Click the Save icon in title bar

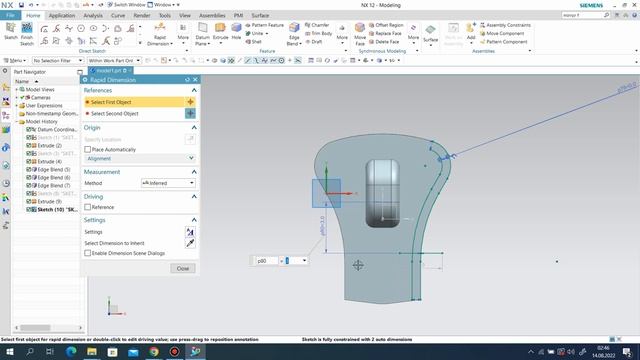21,5
